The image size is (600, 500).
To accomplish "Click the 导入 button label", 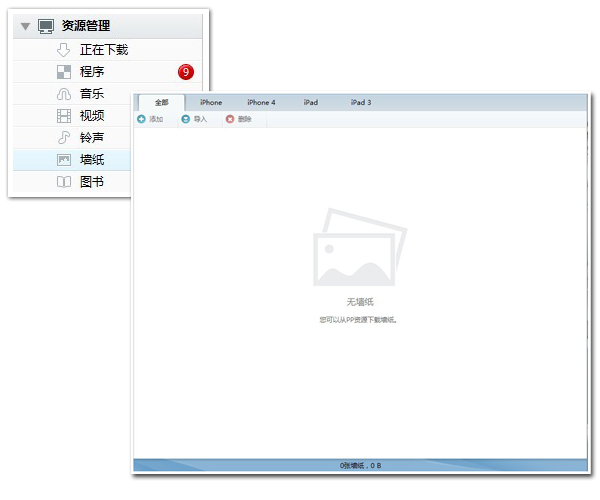I will (200, 119).
